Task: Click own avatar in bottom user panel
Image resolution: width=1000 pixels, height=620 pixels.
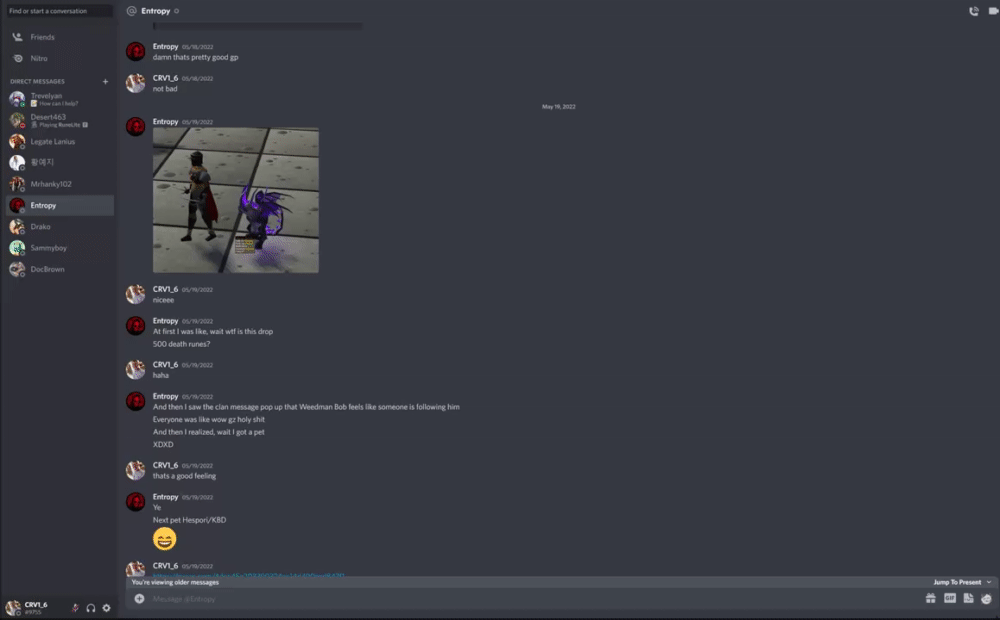Action: click(x=13, y=607)
